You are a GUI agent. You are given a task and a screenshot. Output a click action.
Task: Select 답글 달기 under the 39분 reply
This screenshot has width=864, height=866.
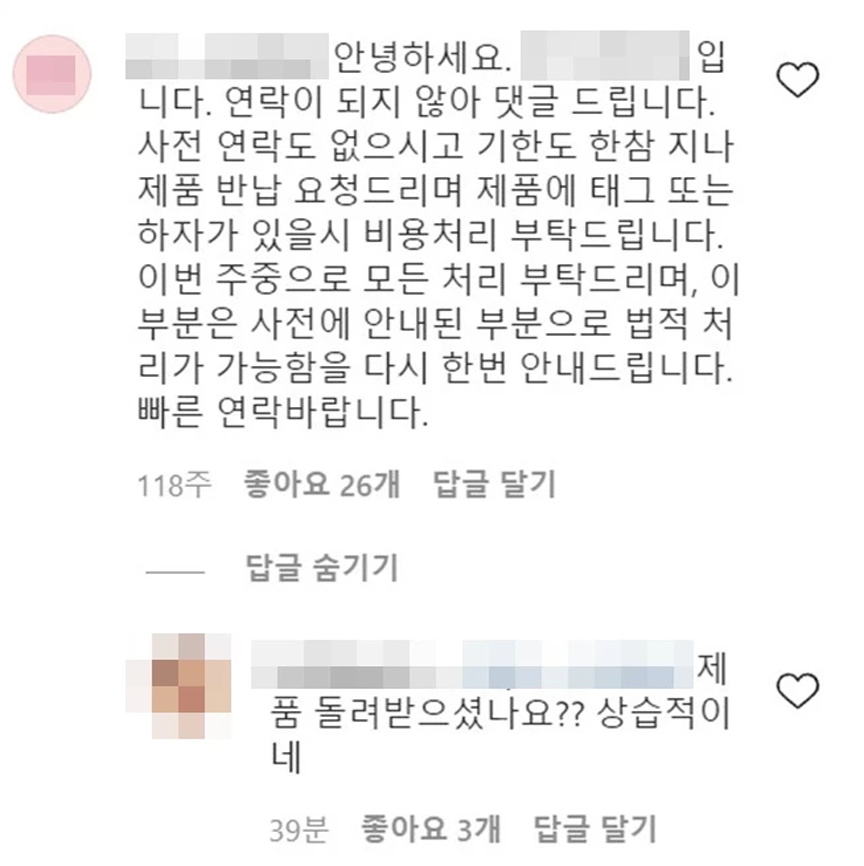point(596,828)
